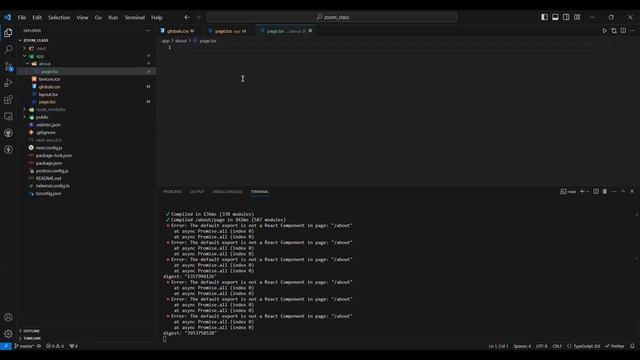
Task: Close the terminal panel
Action: (x=632, y=191)
